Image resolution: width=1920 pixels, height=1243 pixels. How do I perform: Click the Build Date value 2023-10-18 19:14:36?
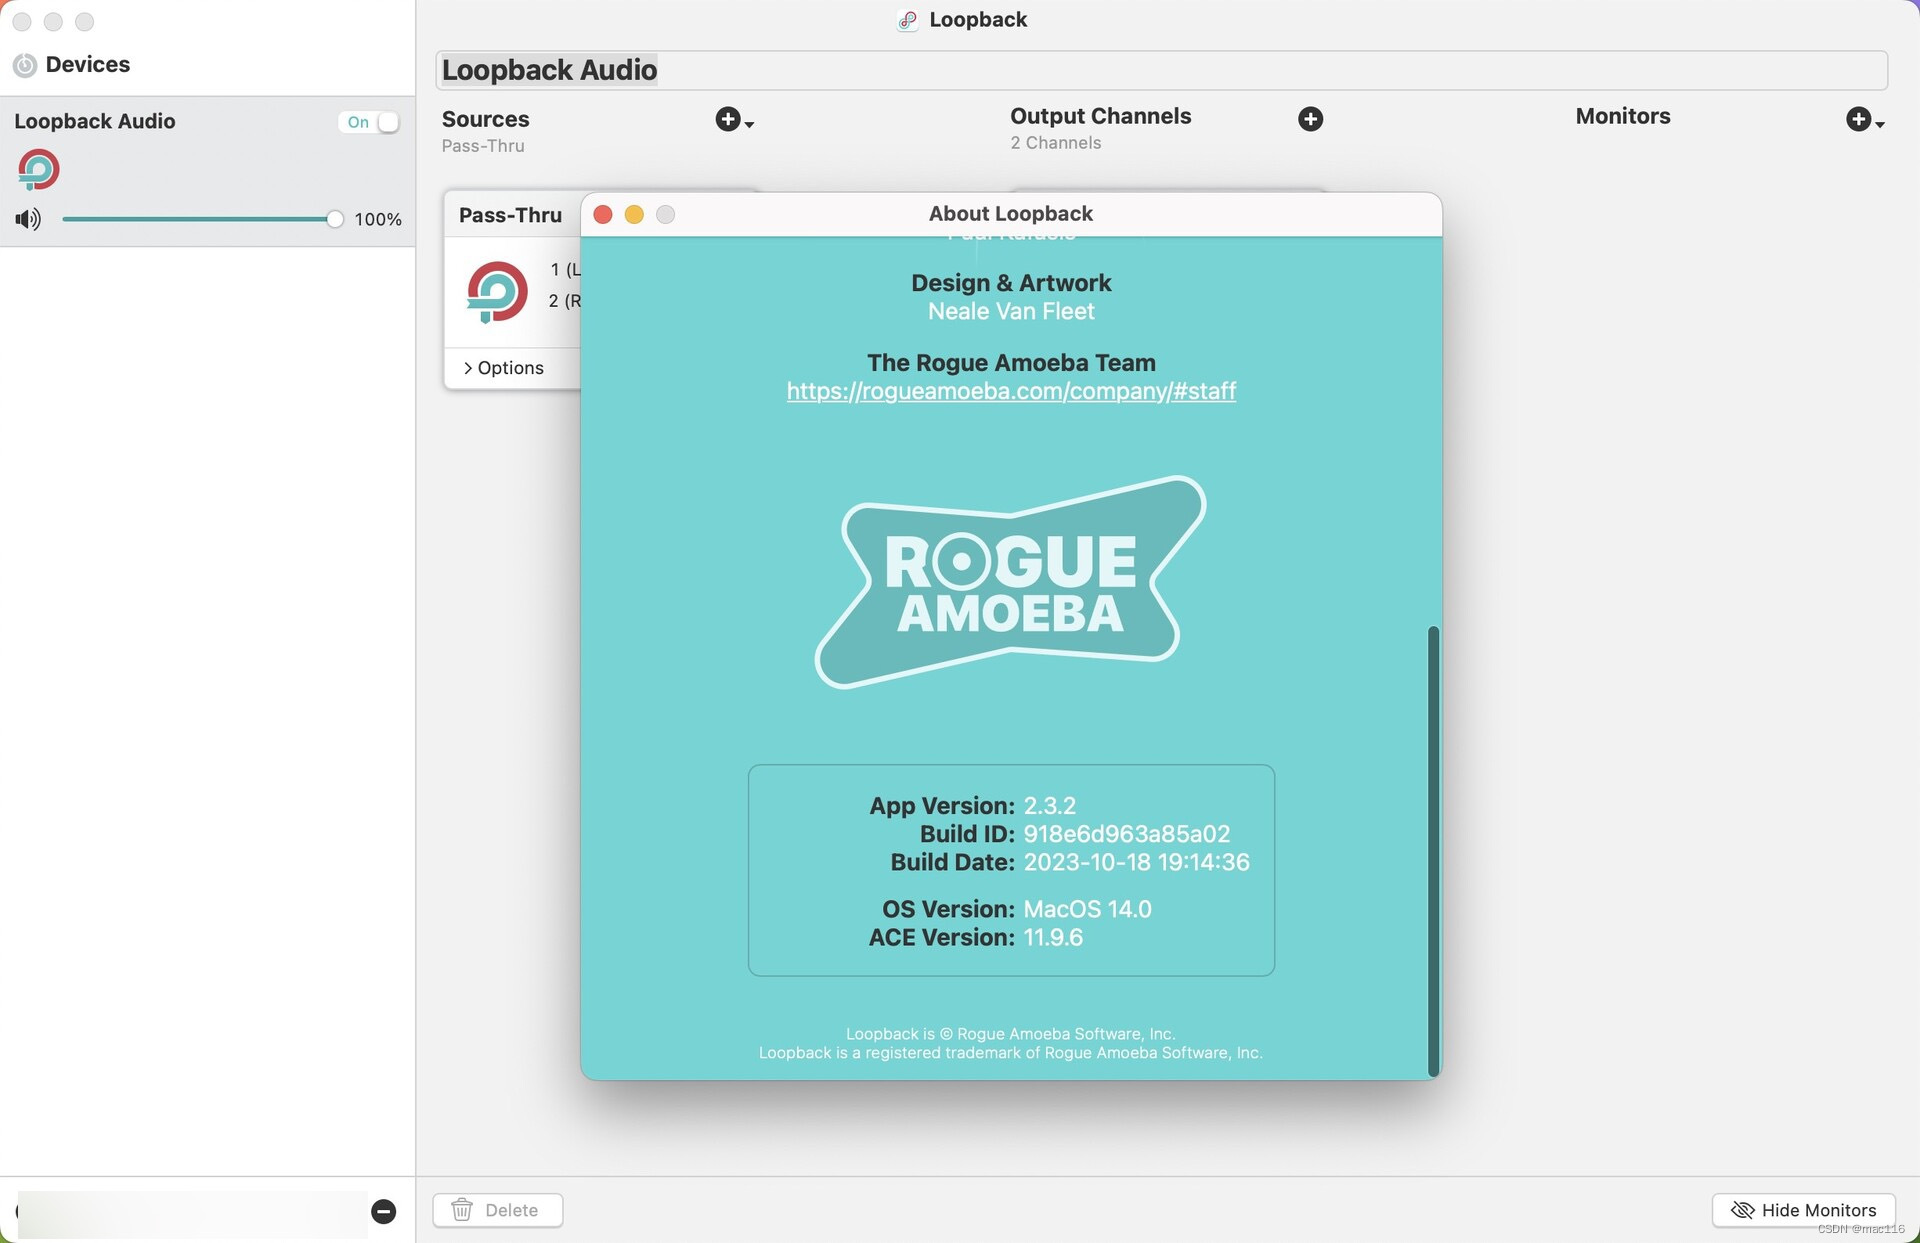1136,862
